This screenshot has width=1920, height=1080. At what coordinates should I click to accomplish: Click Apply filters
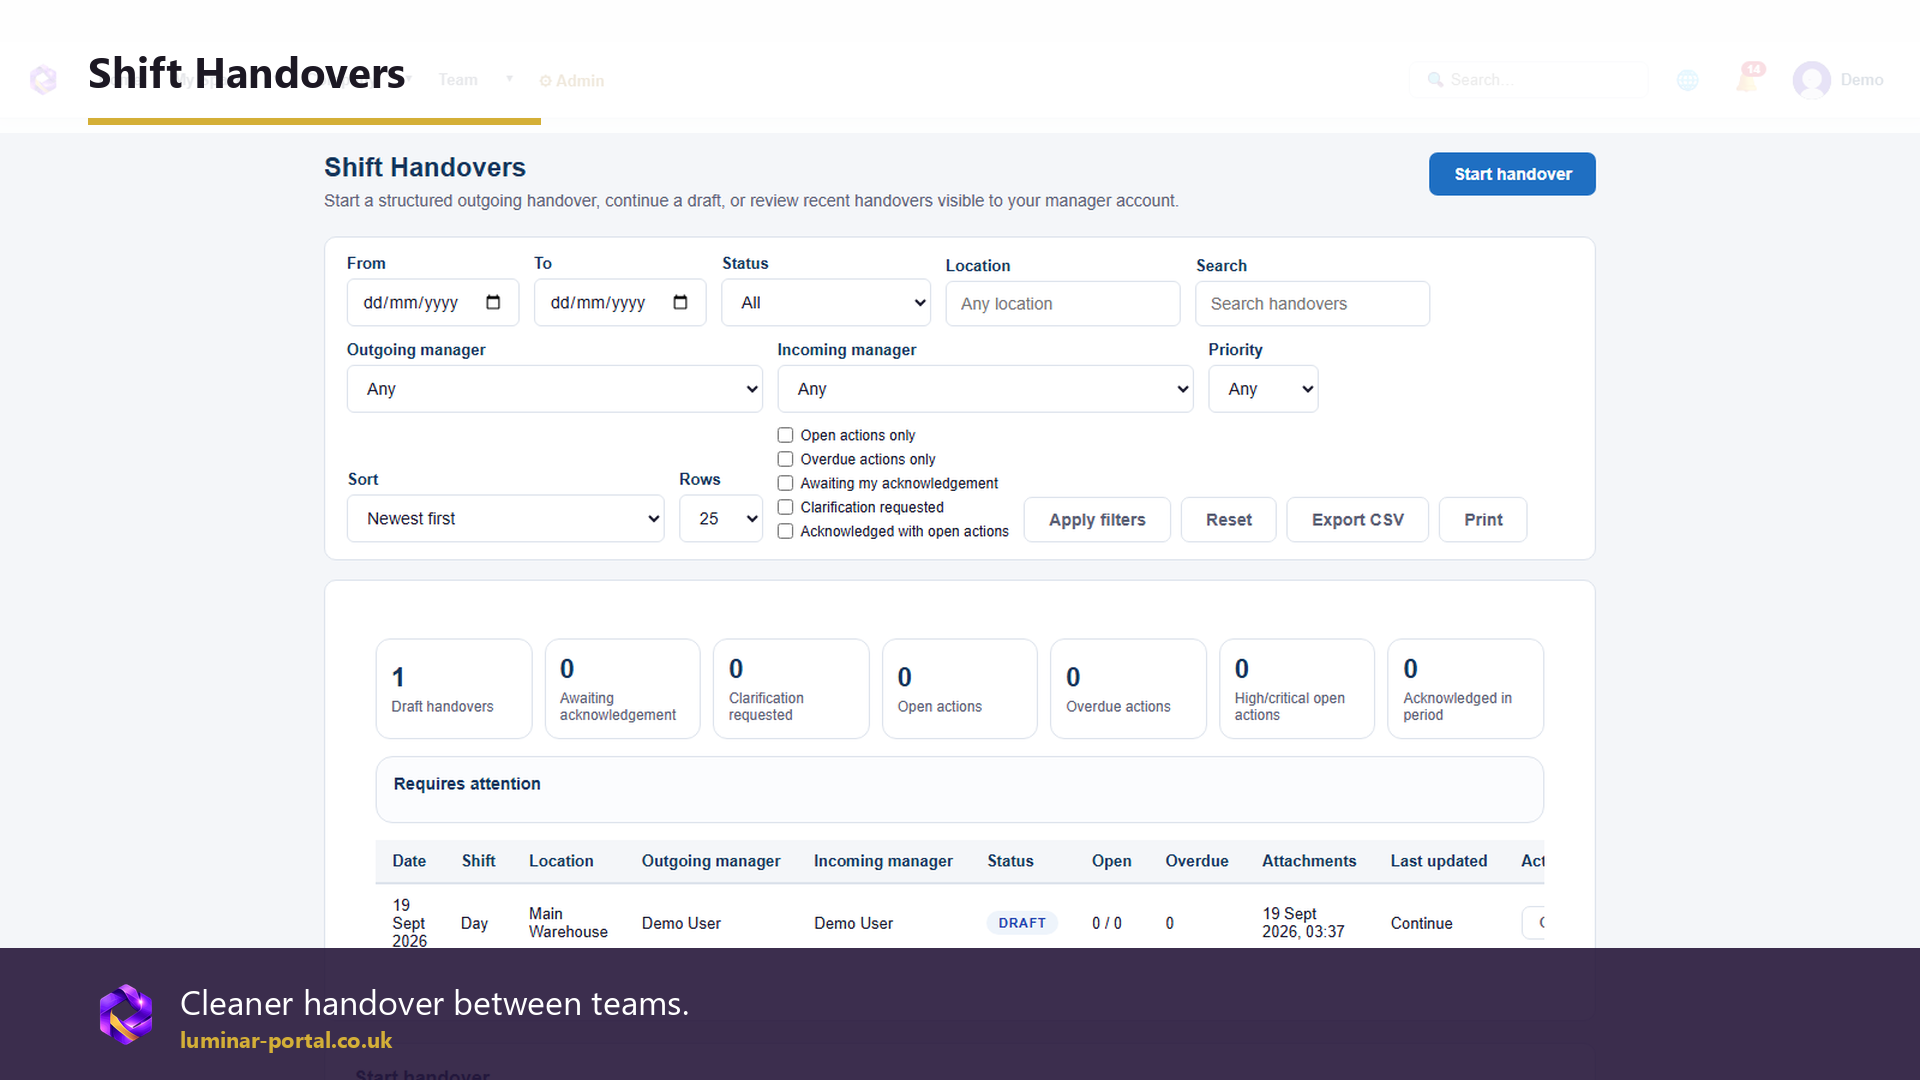tap(1097, 520)
